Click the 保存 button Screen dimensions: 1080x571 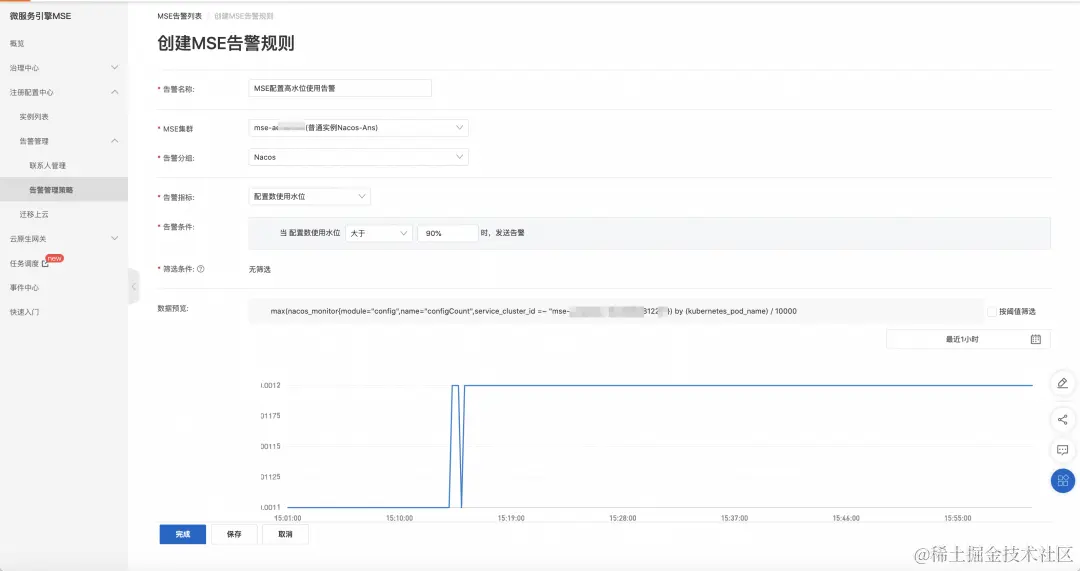234,534
